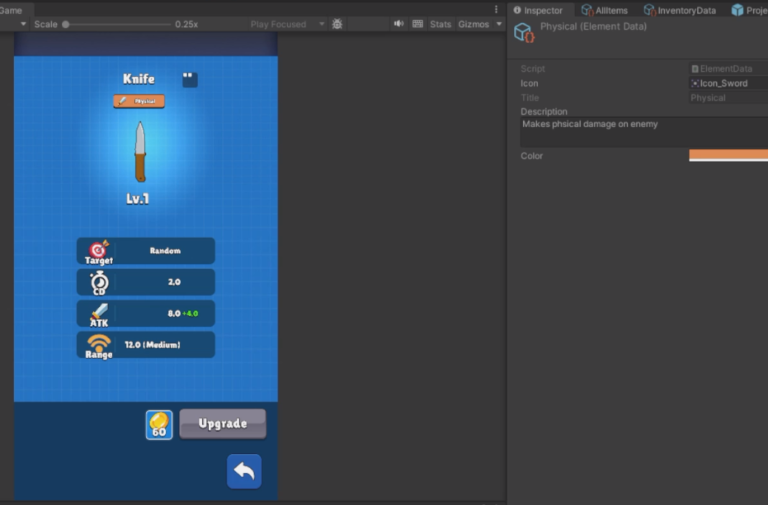Image resolution: width=768 pixels, height=505 pixels.
Task: Click the Range signal icon
Action: tap(98, 344)
